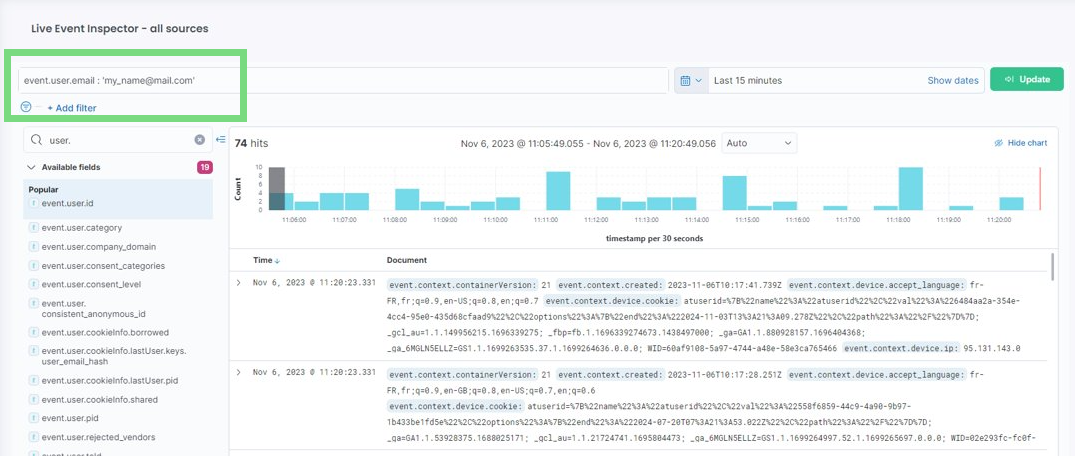Viewport: 1075px width, 456px height.
Task: Click the type icon beside event.user.pid
Action: 33,418
